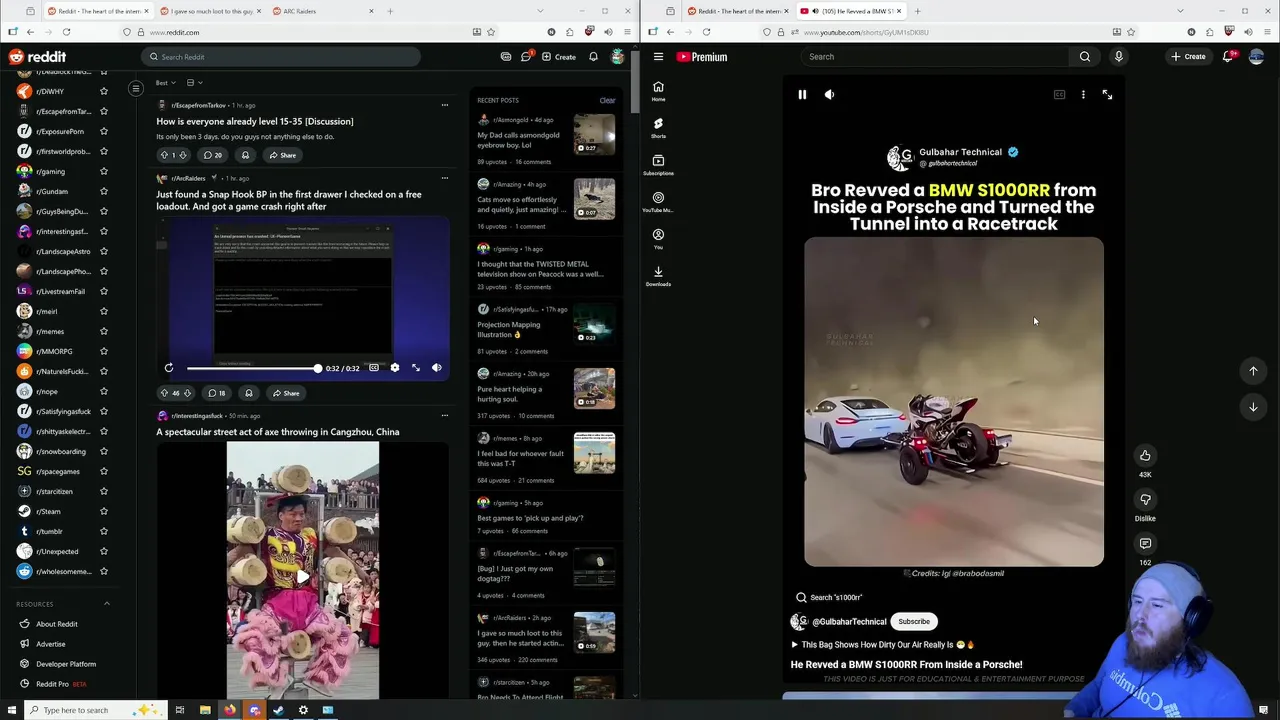
Task: Favorite r/gaming with its star
Action: [103, 171]
